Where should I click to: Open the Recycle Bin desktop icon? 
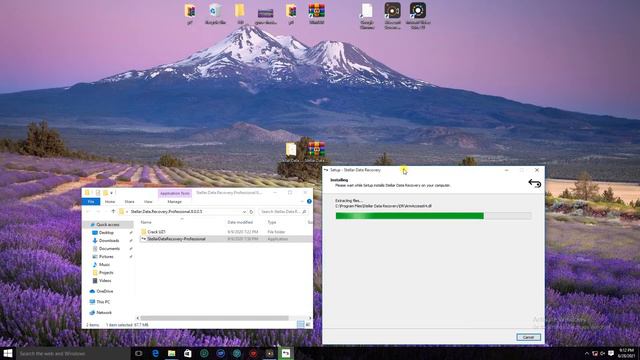tap(215, 14)
